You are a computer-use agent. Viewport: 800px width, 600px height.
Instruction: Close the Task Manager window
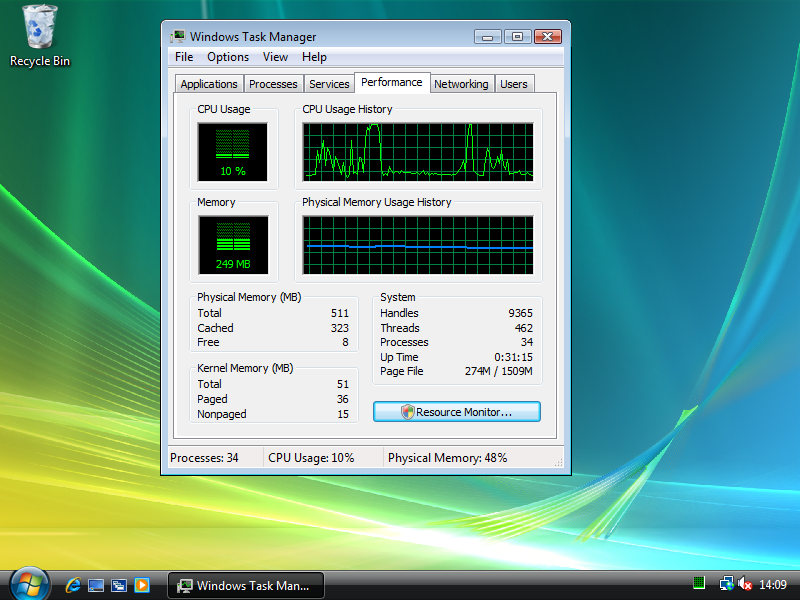[x=547, y=37]
